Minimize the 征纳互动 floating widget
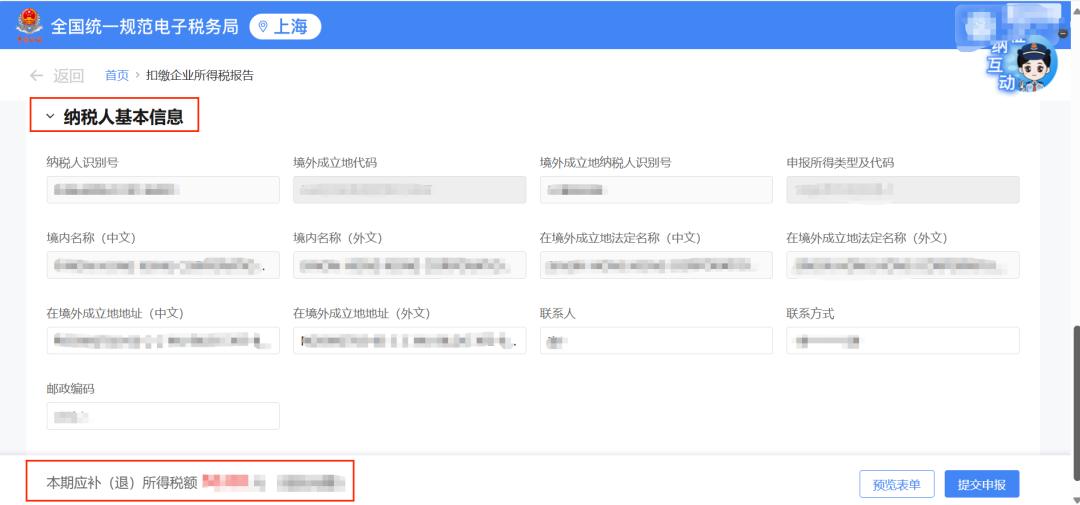Screen dimensions: 1080x505 [1062, 32]
